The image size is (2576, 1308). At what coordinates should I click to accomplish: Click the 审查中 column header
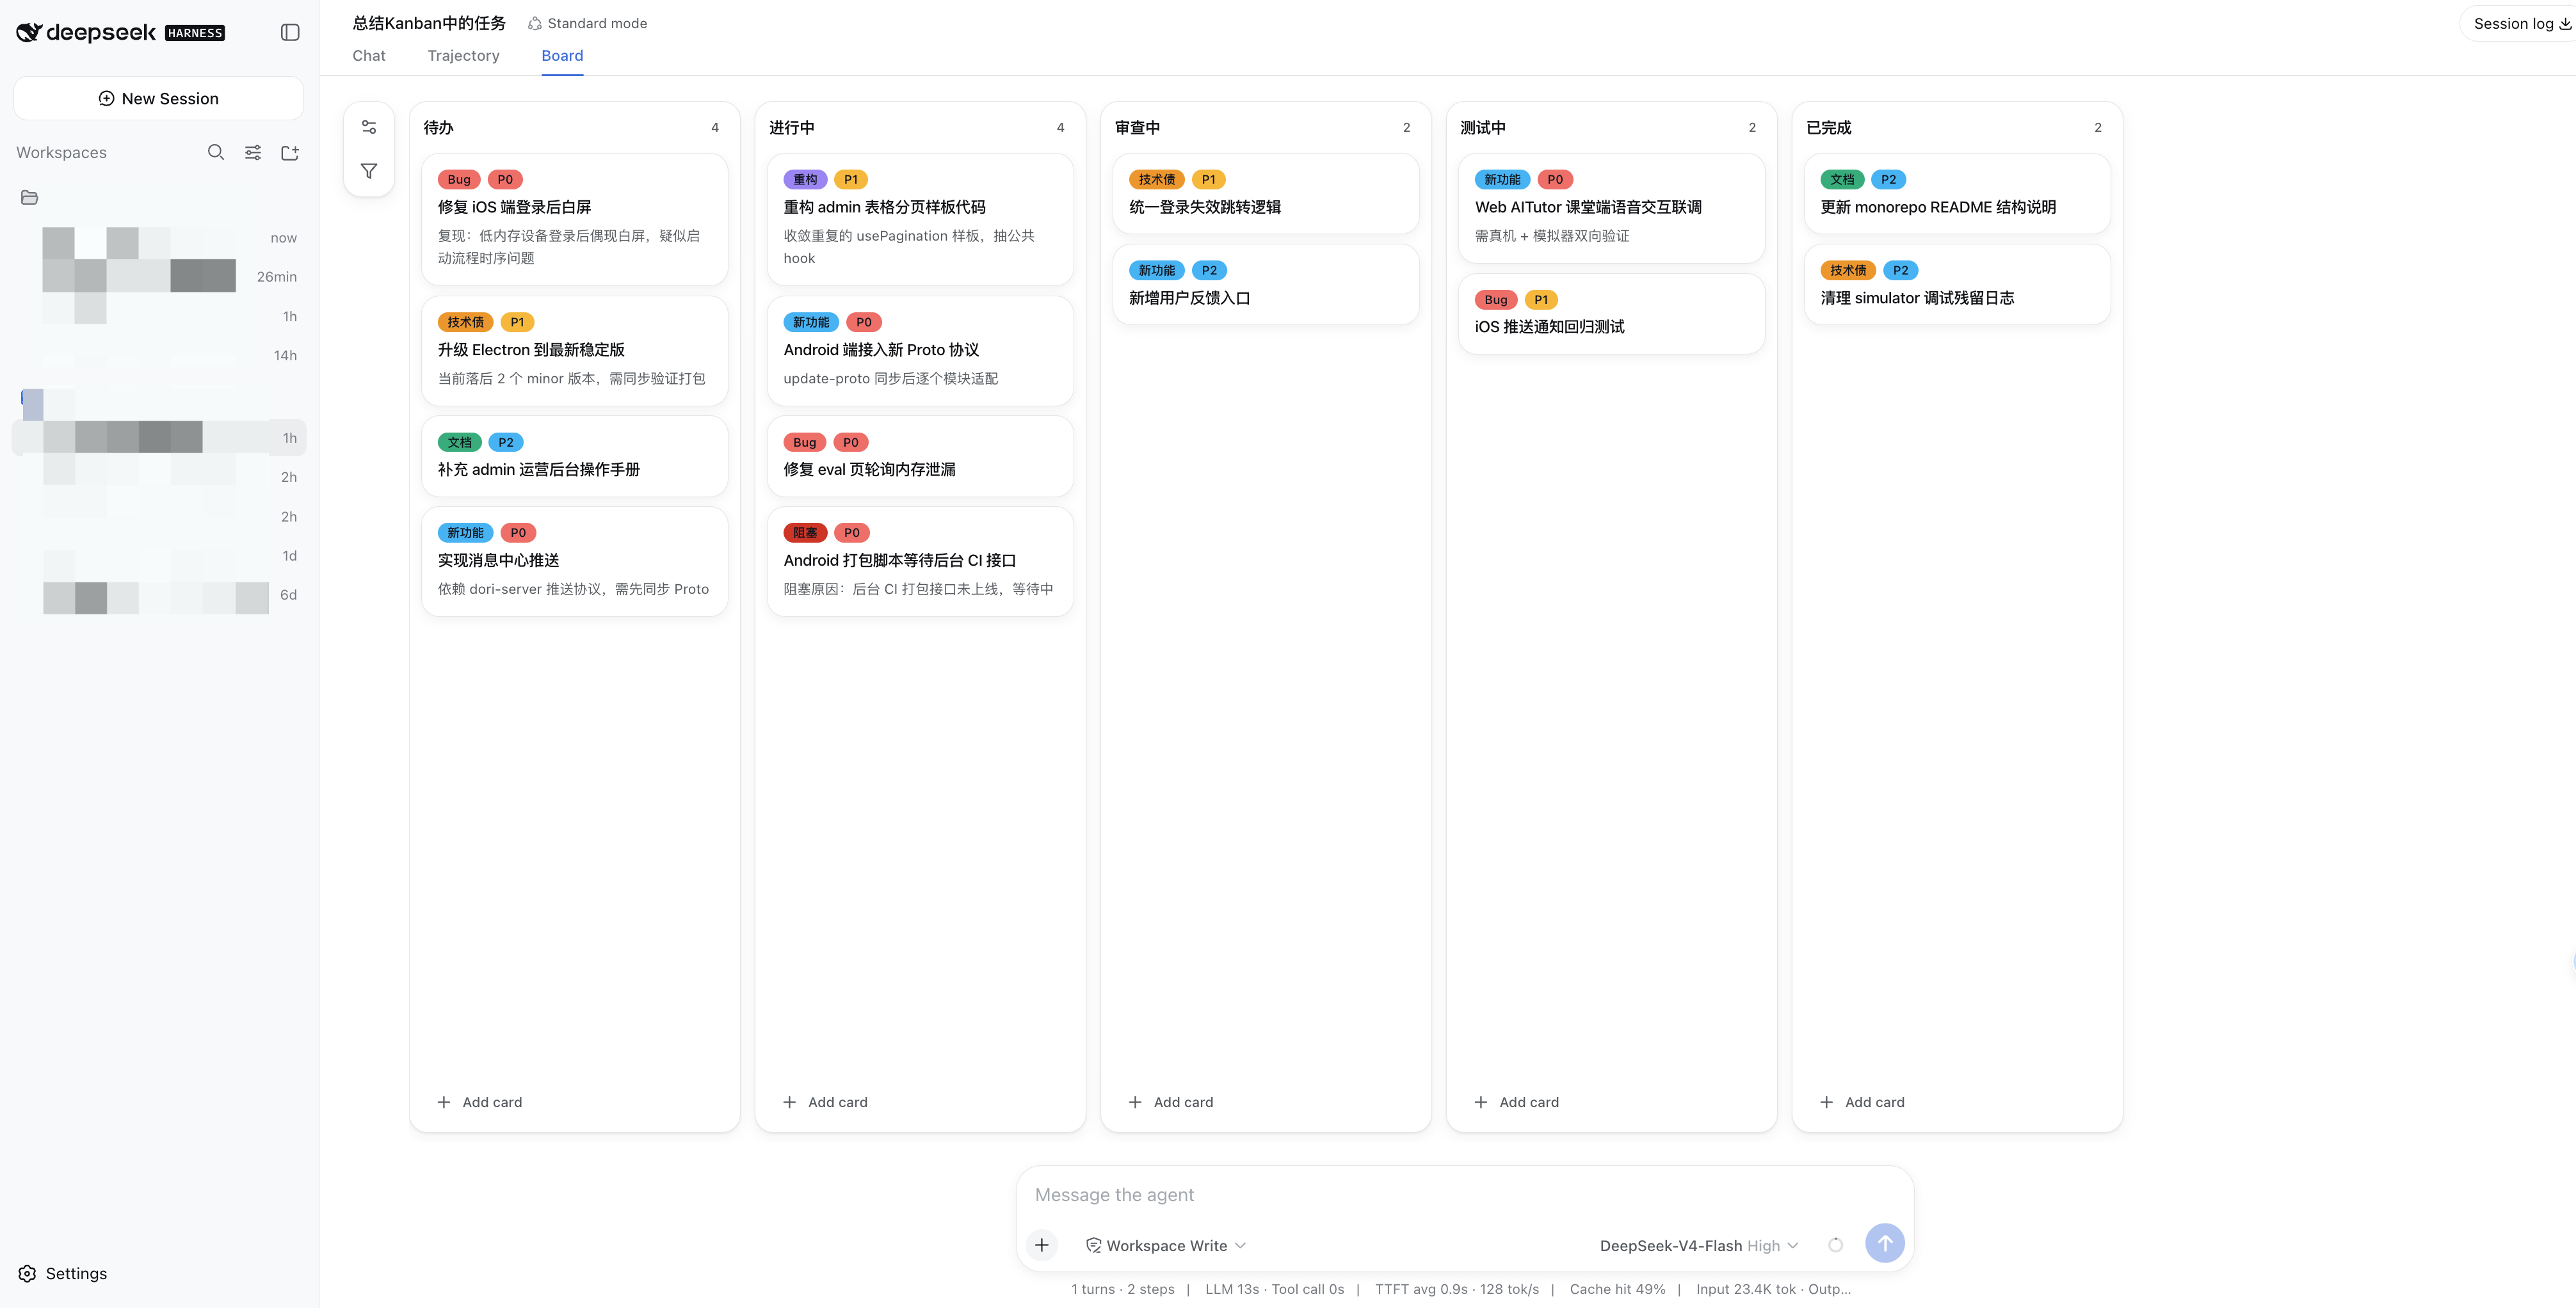[x=1137, y=127]
